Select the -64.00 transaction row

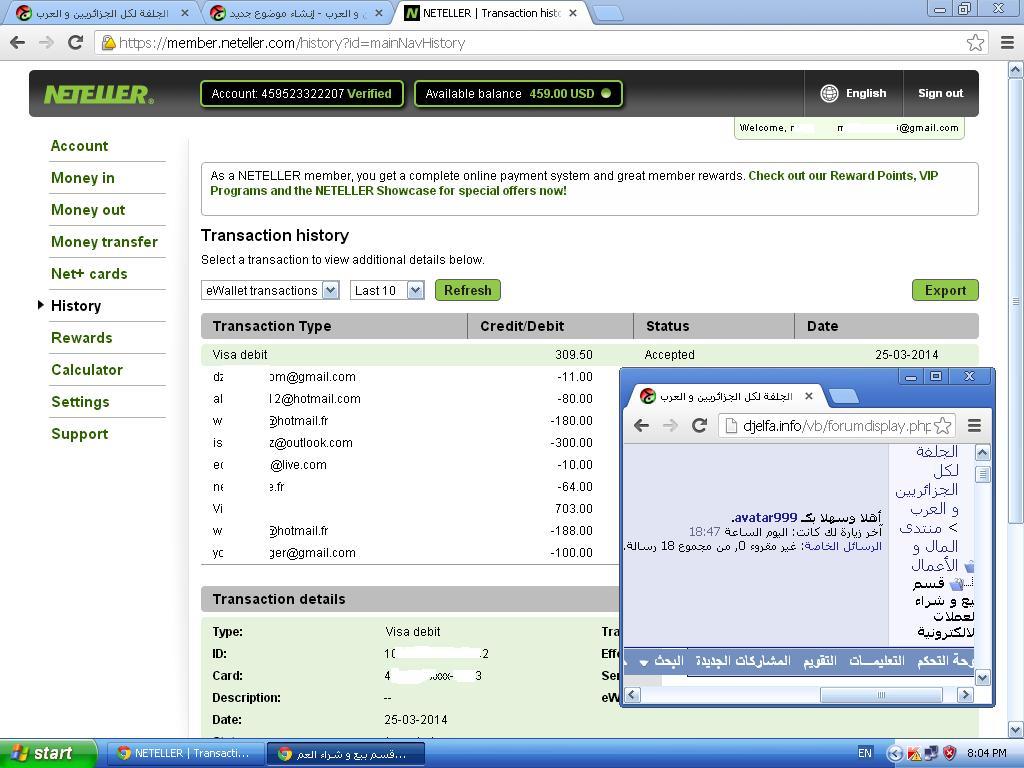tap(410, 487)
